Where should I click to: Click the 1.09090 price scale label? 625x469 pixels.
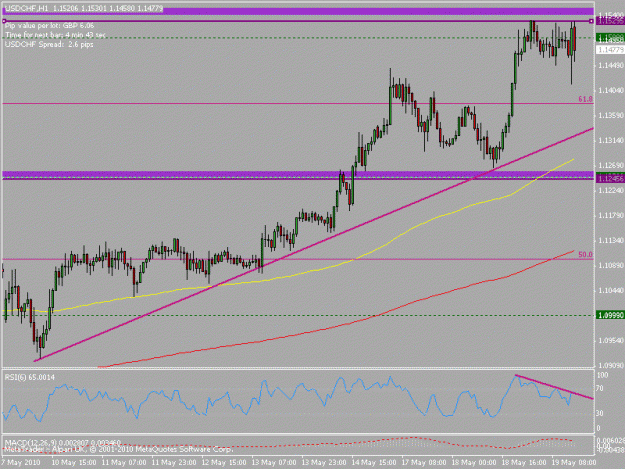[611, 365]
